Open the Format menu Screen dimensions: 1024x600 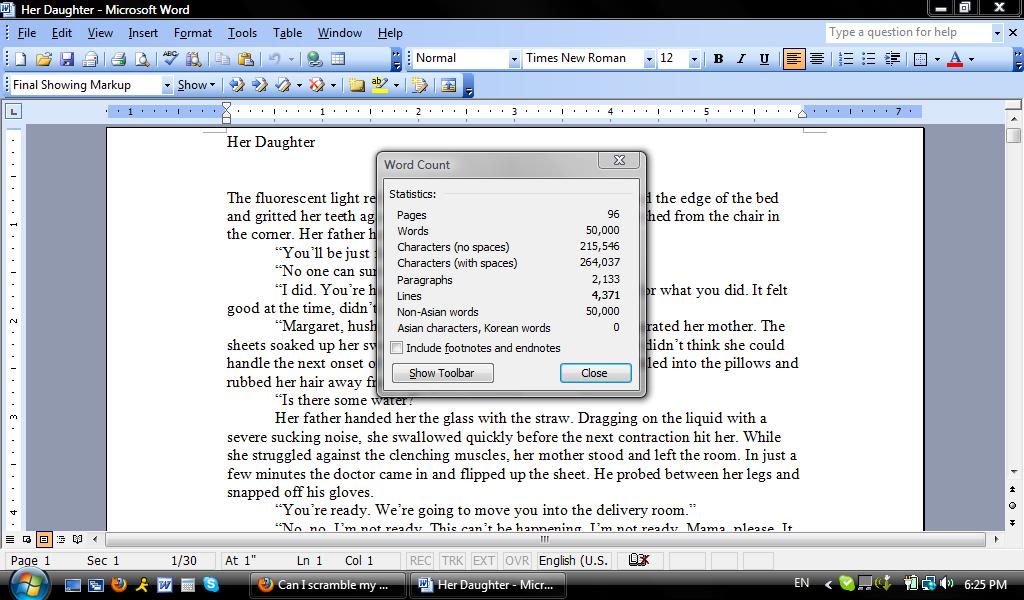193,33
